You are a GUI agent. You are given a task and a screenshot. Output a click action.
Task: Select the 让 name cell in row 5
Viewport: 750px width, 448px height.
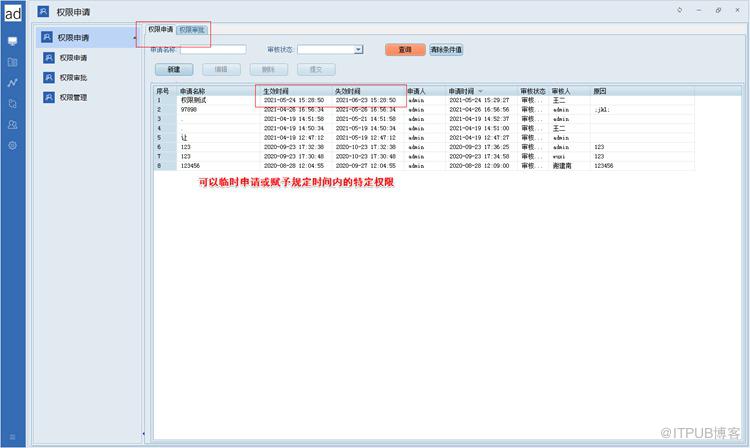[219, 138]
